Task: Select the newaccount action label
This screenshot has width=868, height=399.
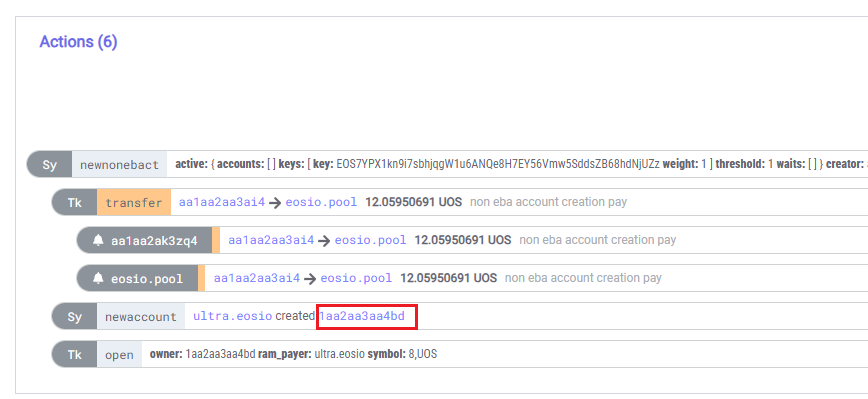Action: click(141, 317)
